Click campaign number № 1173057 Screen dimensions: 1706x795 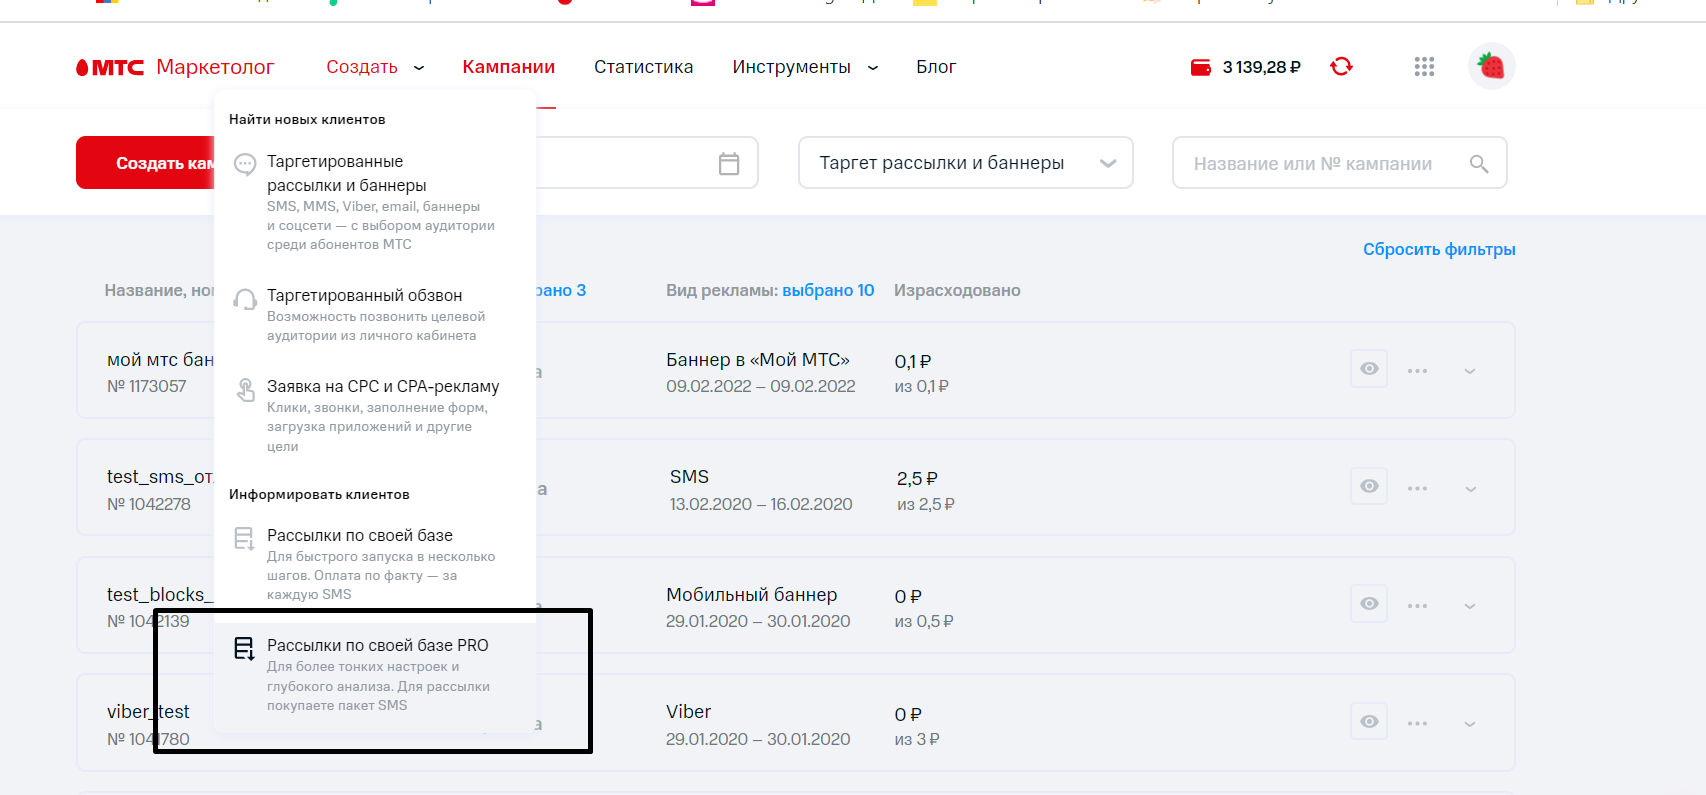click(147, 386)
